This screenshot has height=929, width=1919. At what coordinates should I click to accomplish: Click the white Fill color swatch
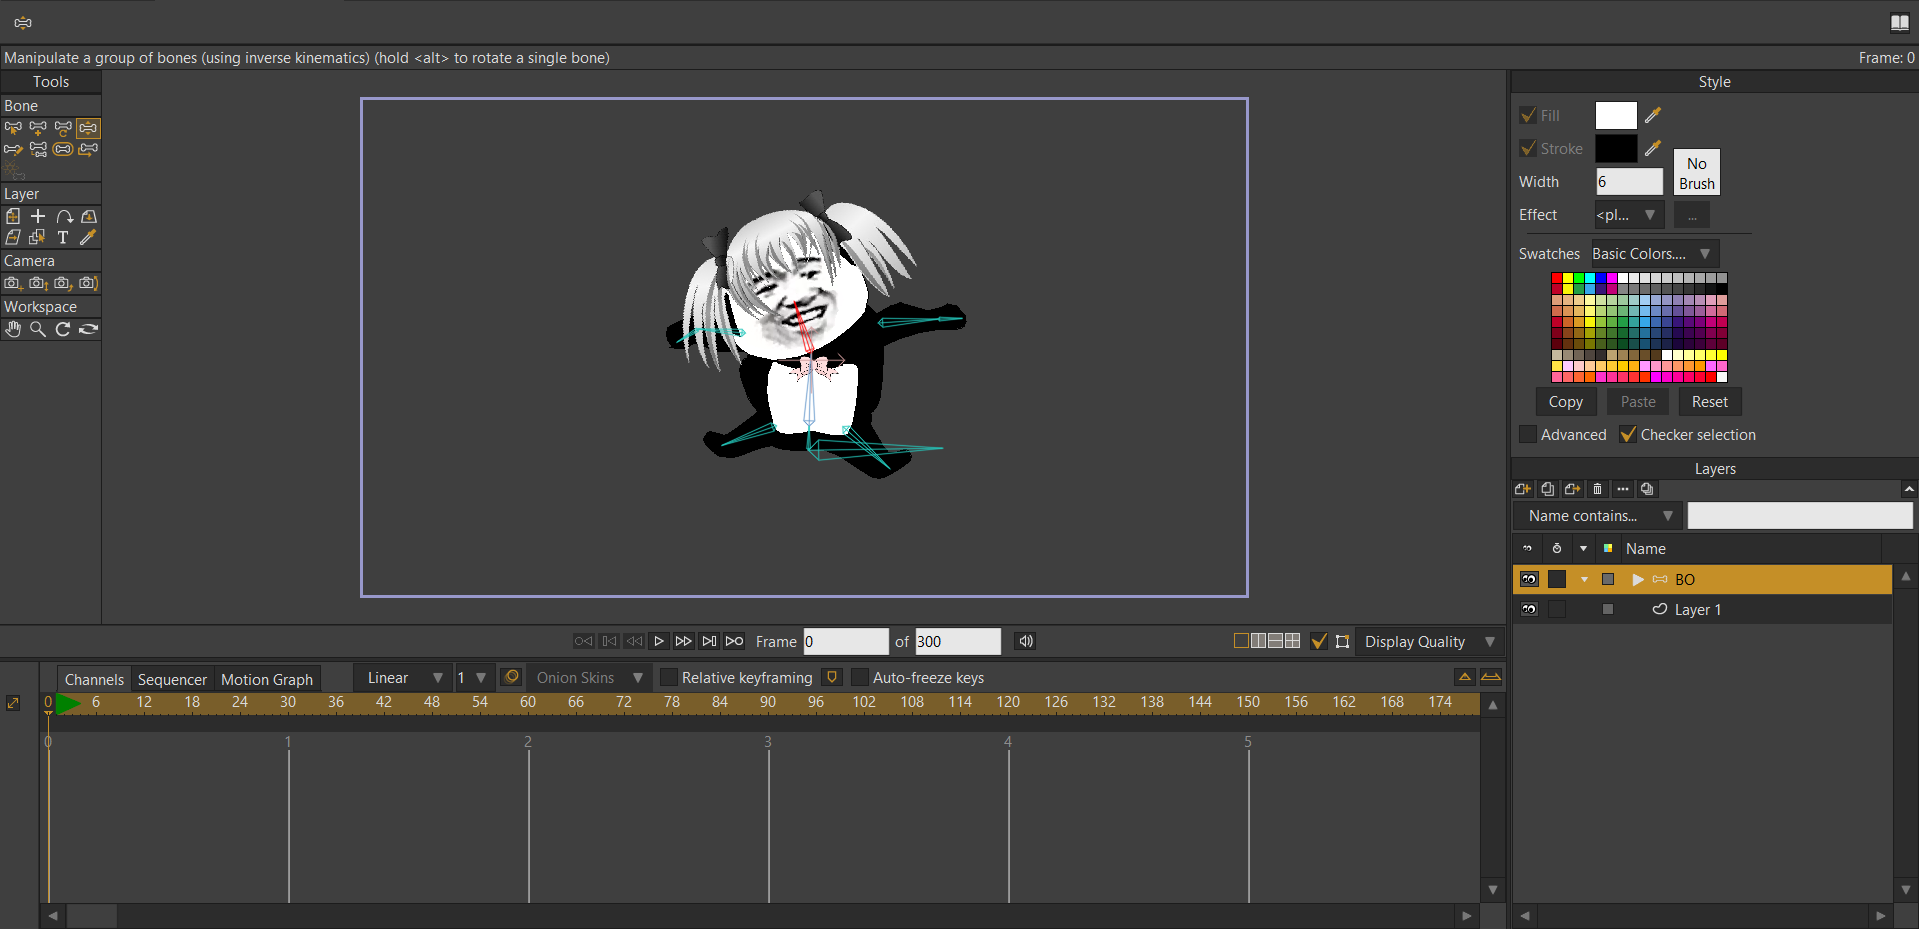1615,116
